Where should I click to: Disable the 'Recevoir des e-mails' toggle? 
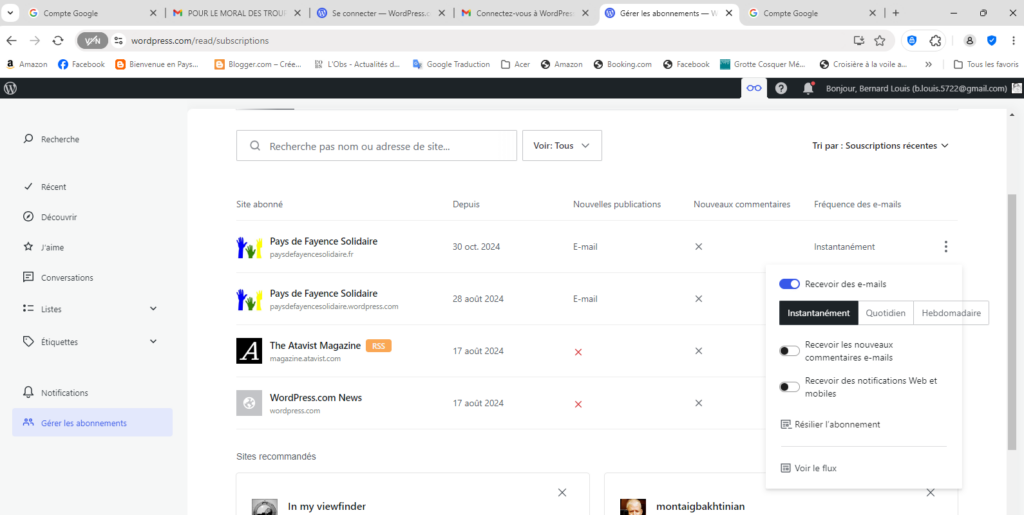789,284
